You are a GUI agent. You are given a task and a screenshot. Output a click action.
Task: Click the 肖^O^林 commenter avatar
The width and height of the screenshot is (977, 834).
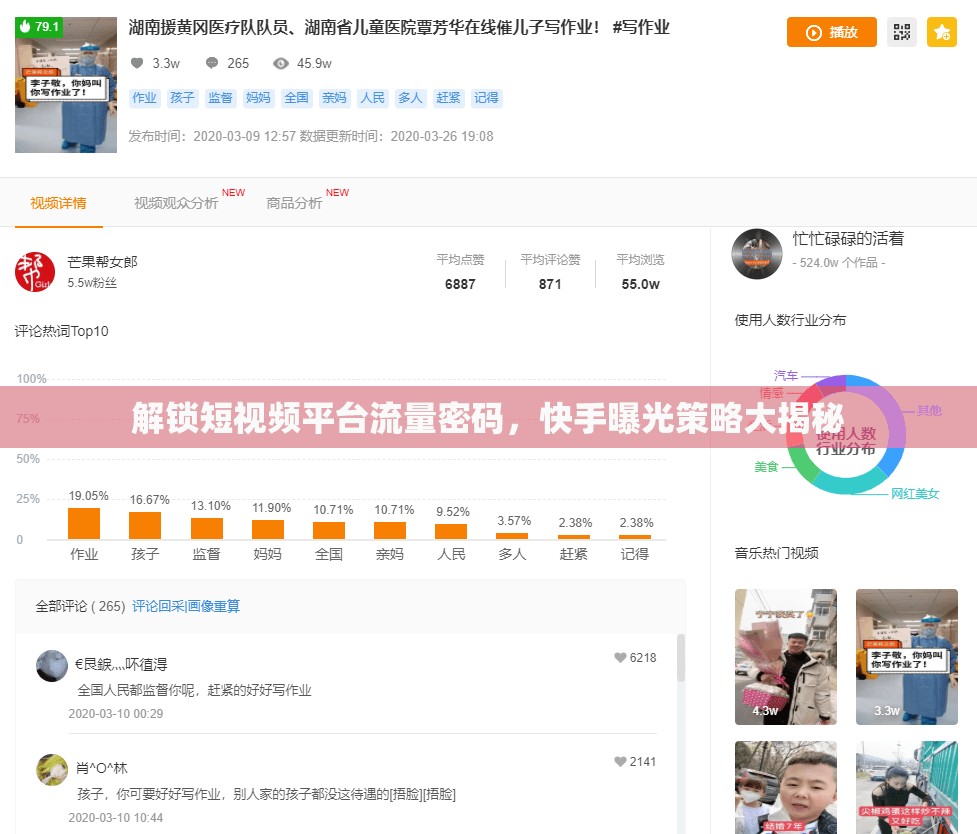click(52, 770)
